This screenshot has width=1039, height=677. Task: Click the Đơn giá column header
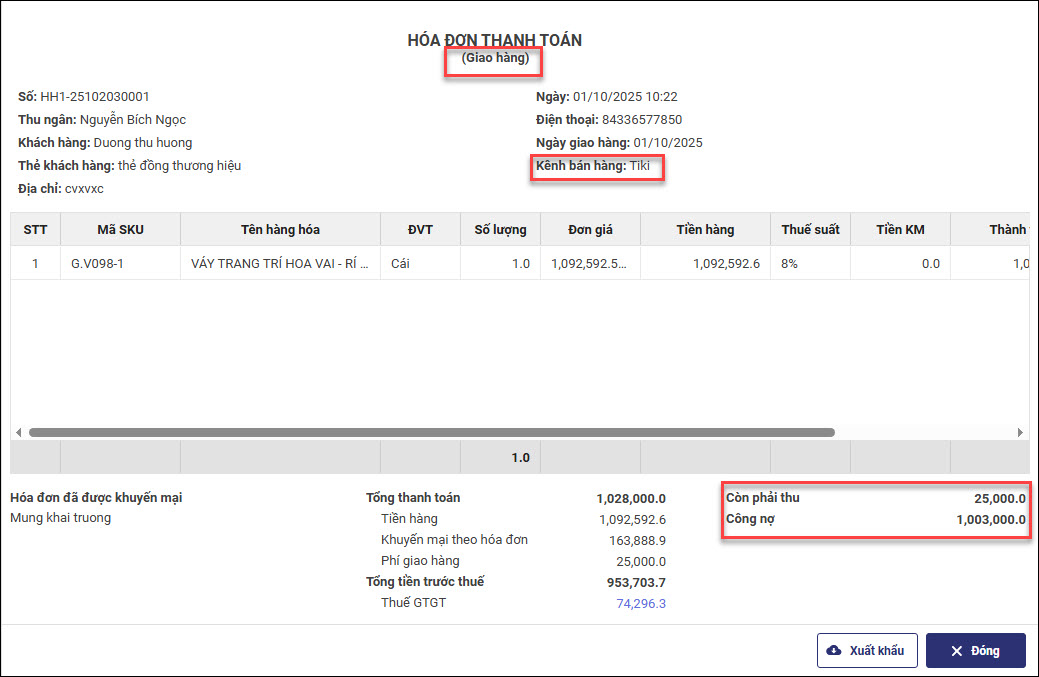tap(590, 229)
